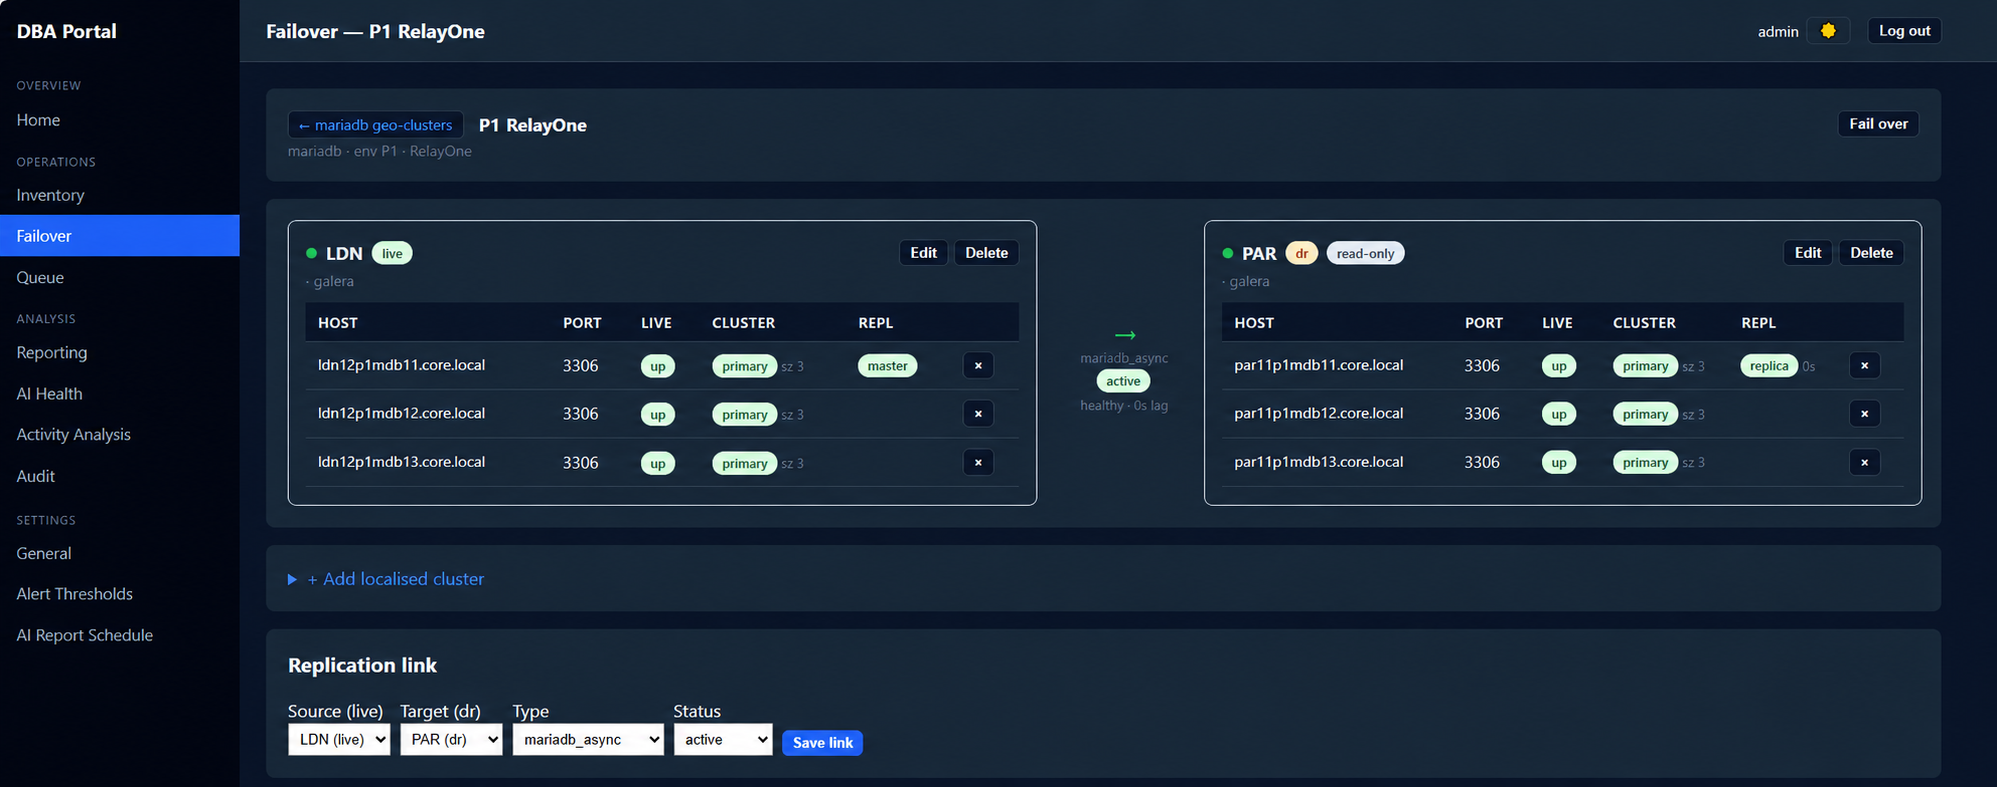The height and width of the screenshot is (787, 1997).
Task: Click hostname par11p1mdb11.core.local
Action: pos(1318,365)
